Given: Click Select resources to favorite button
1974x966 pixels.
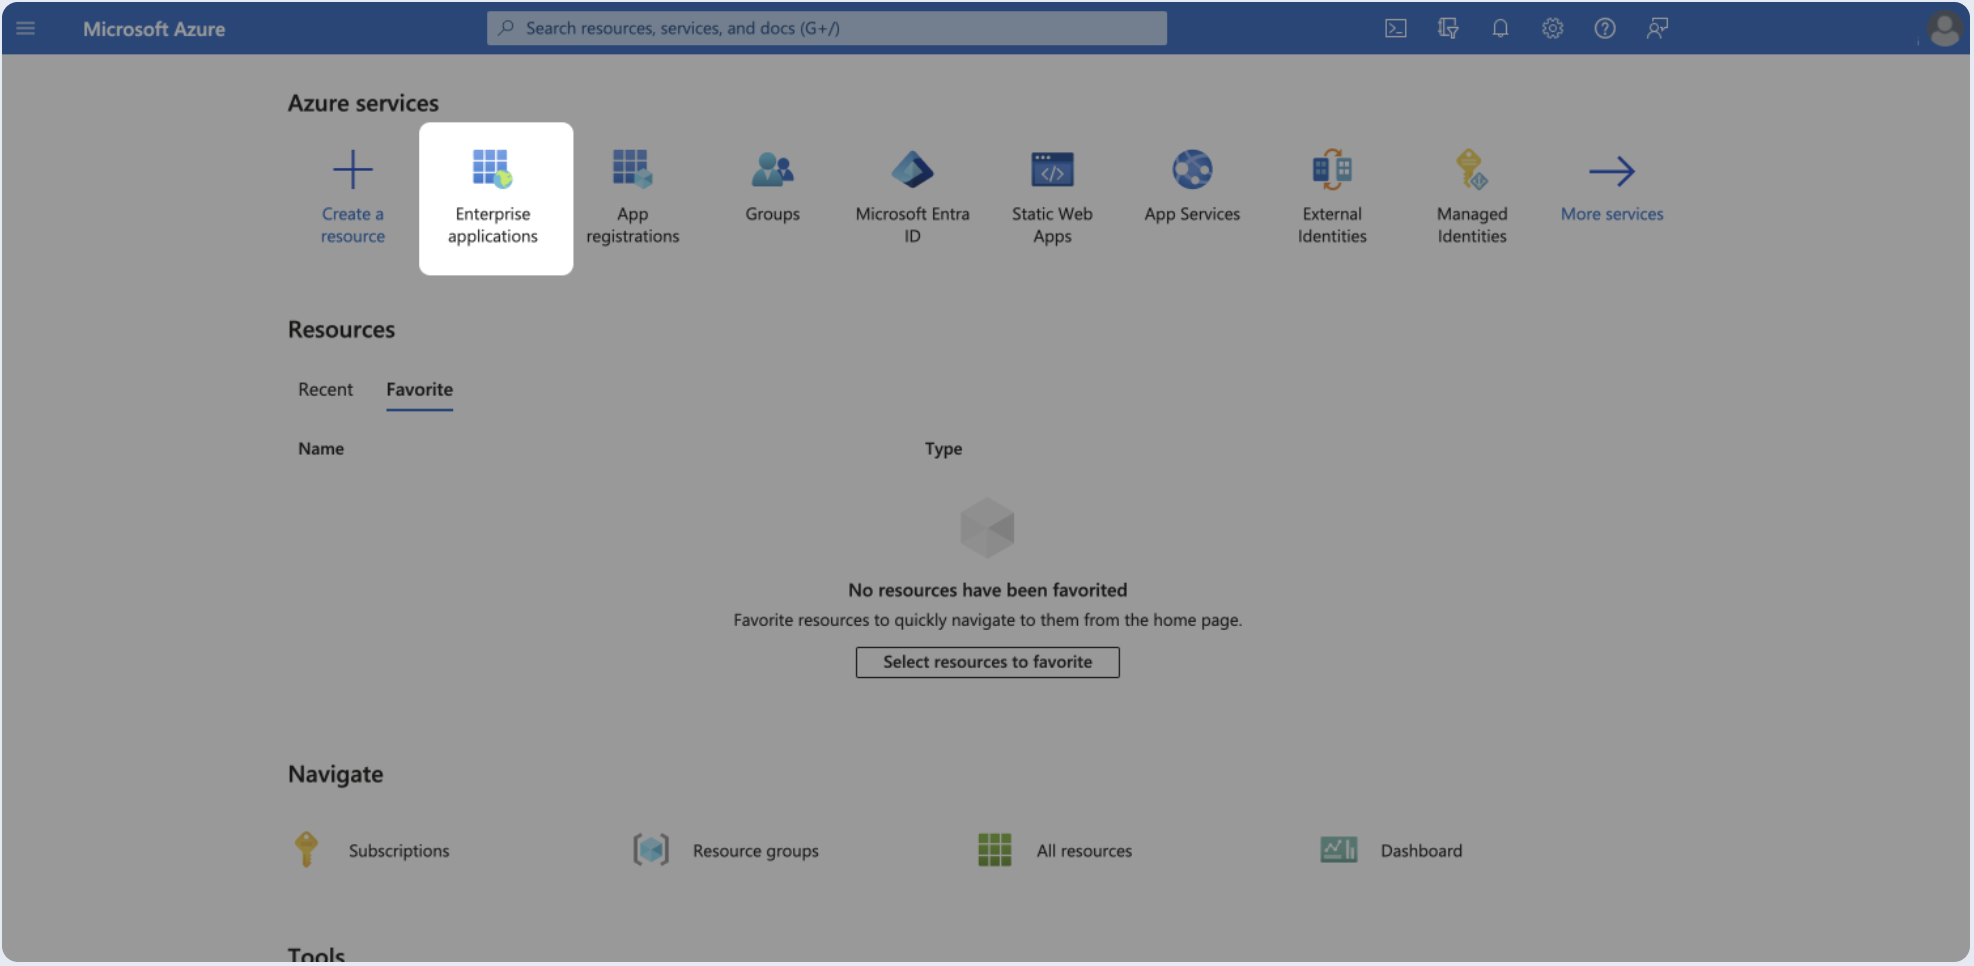Looking at the screenshot, I should (987, 662).
